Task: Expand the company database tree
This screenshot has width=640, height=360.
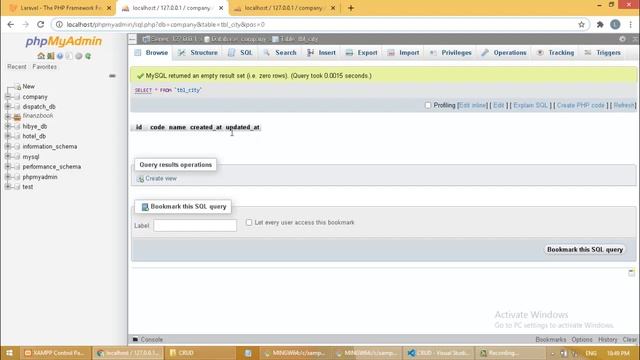Action: (x=8, y=97)
